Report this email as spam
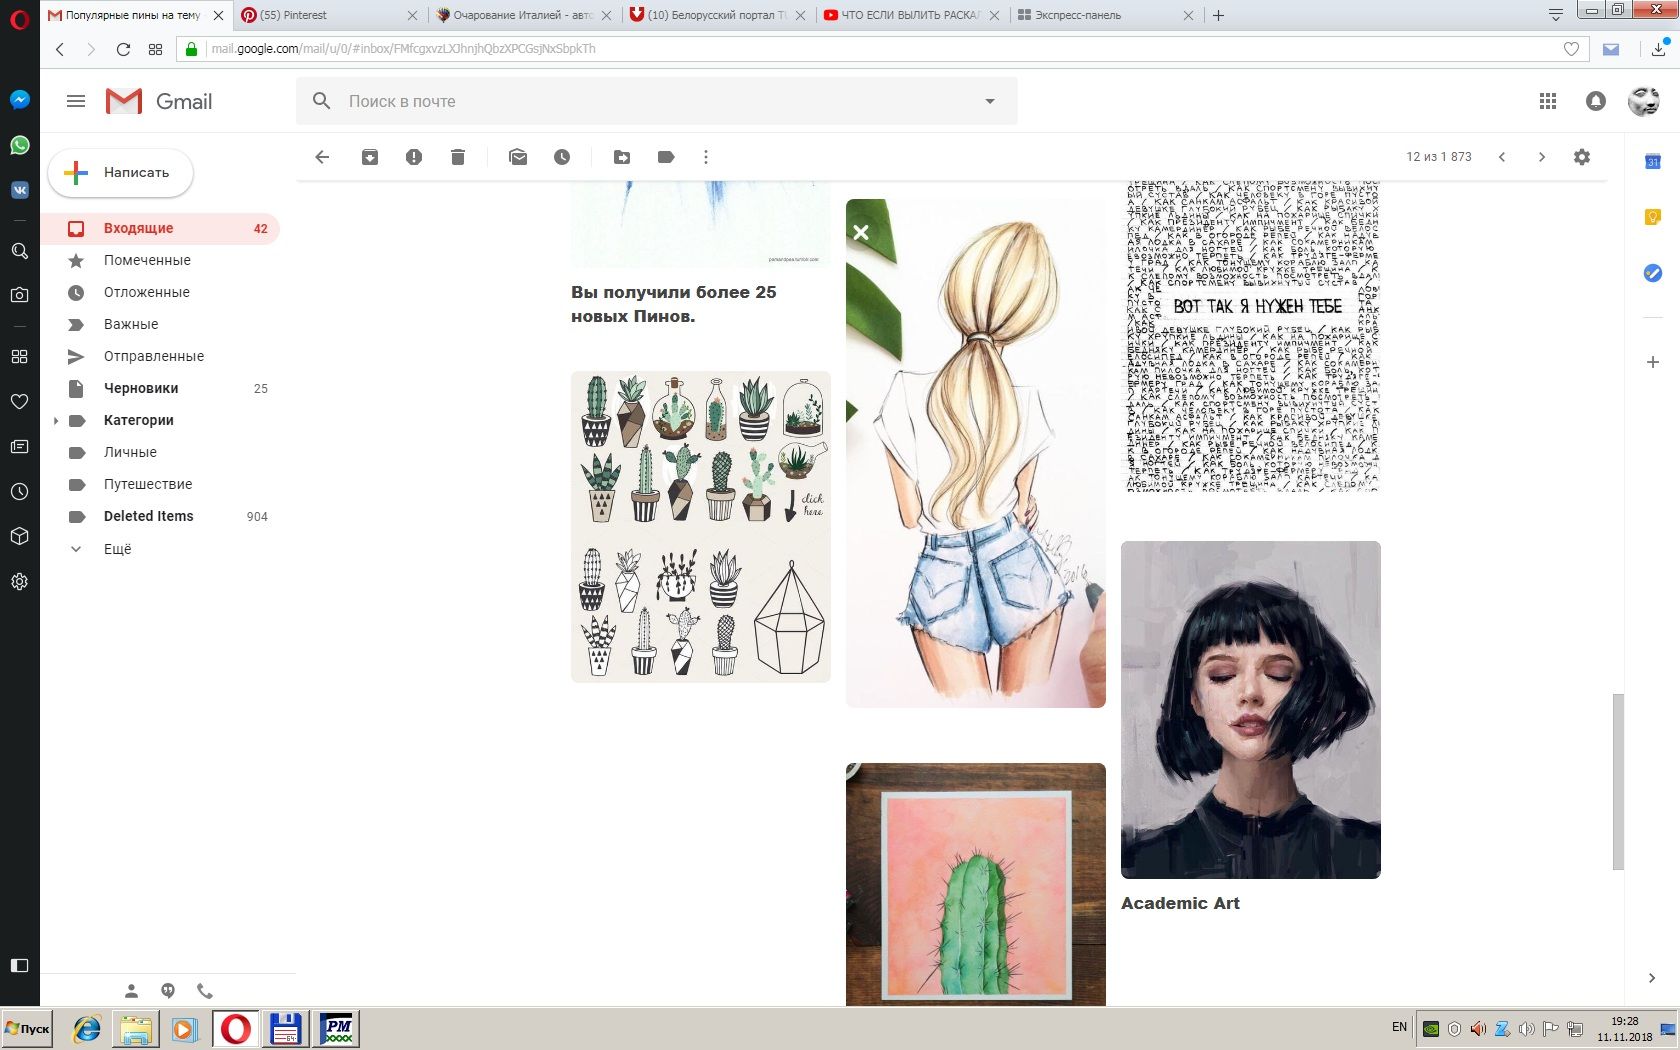Viewport: 1680px width, 1050px height. [x=414, y=157]
